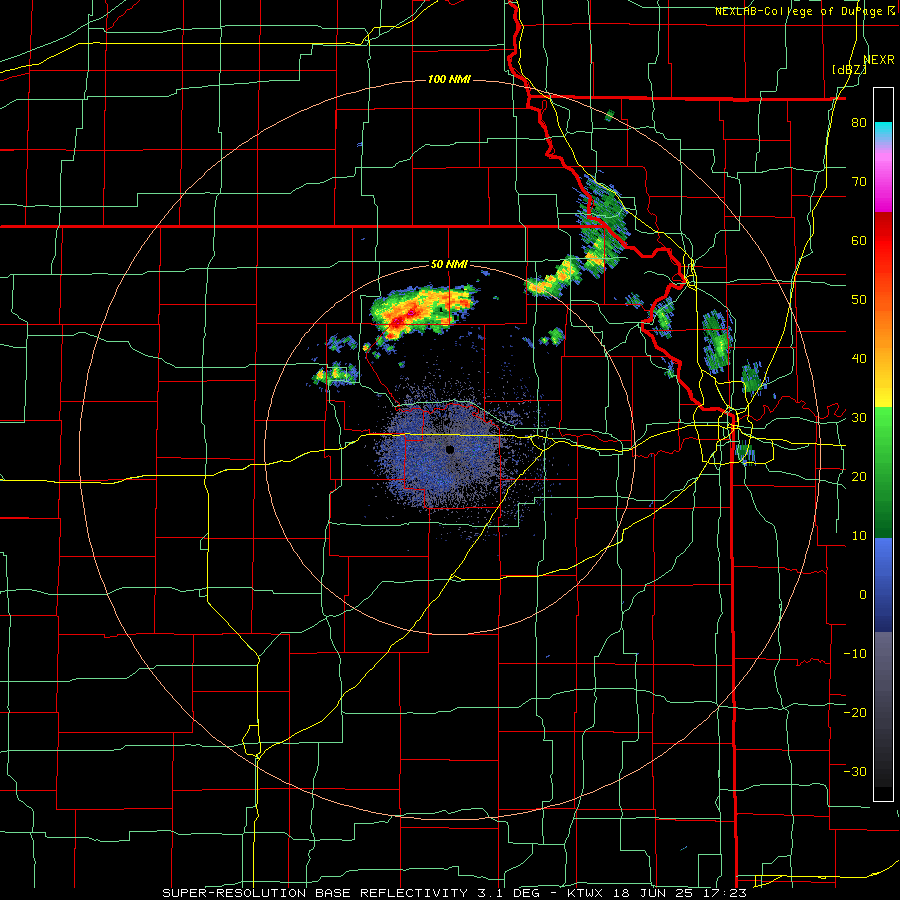Click the 100 NMI range ring label
This screenshot has width=900, height=900.
point(449,79)
